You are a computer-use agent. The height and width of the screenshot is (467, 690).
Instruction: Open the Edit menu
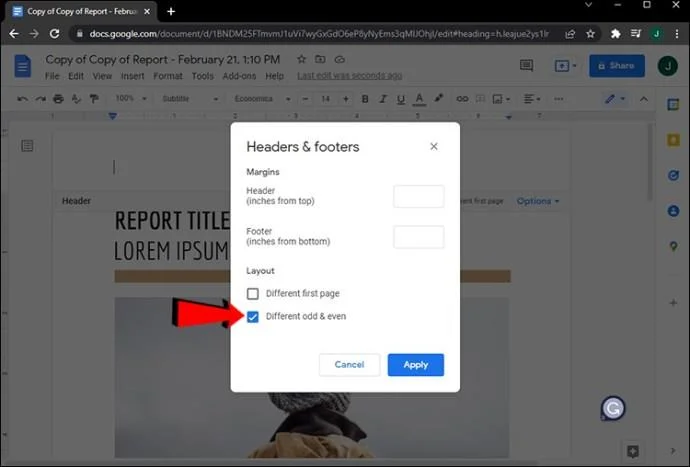pos(76,76)
